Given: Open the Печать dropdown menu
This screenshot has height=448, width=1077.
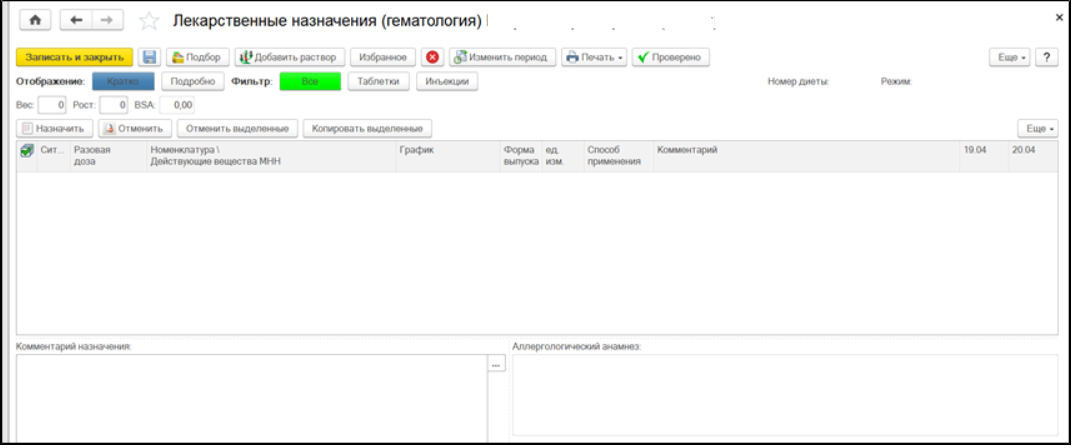Looking at the screenshot, I should (x=594, y=57).
